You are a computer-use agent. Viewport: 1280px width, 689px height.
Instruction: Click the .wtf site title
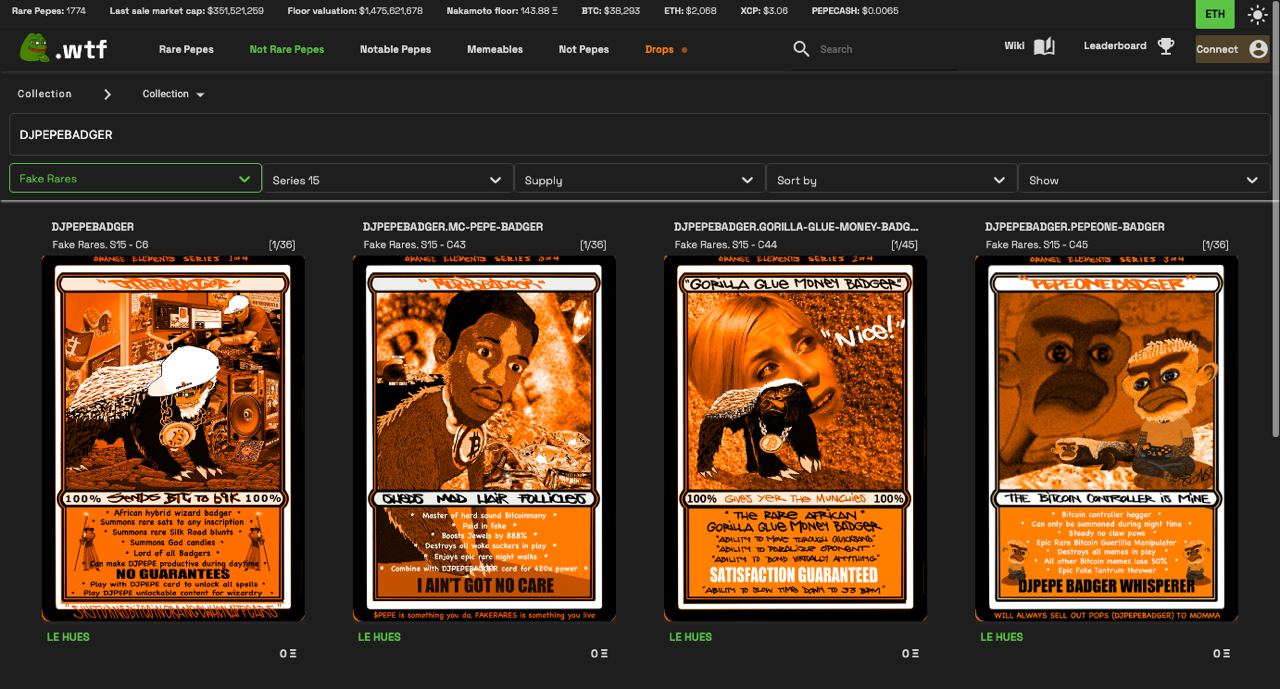coord(81,49)
